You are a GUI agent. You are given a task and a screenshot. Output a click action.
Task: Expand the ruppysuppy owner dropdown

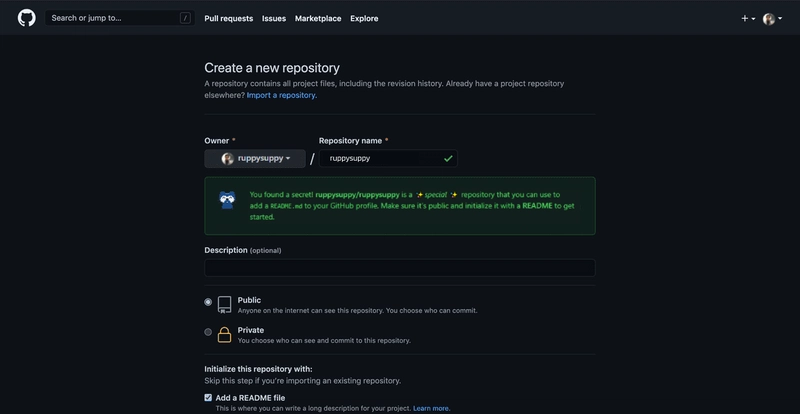[255, 159]
